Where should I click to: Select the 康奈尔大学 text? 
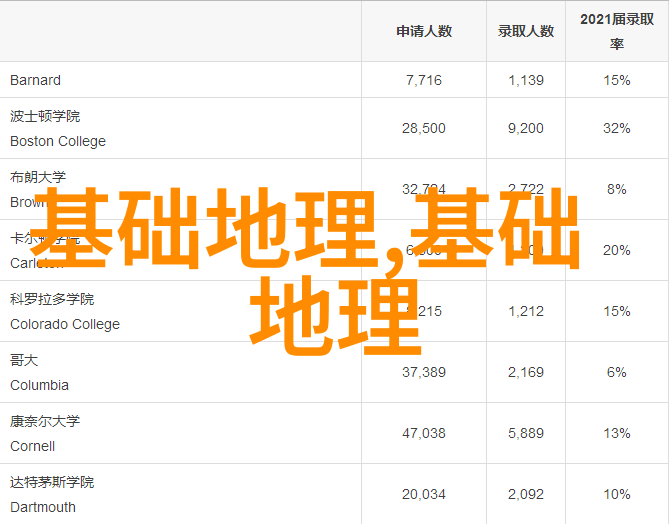tap(45, 421)
